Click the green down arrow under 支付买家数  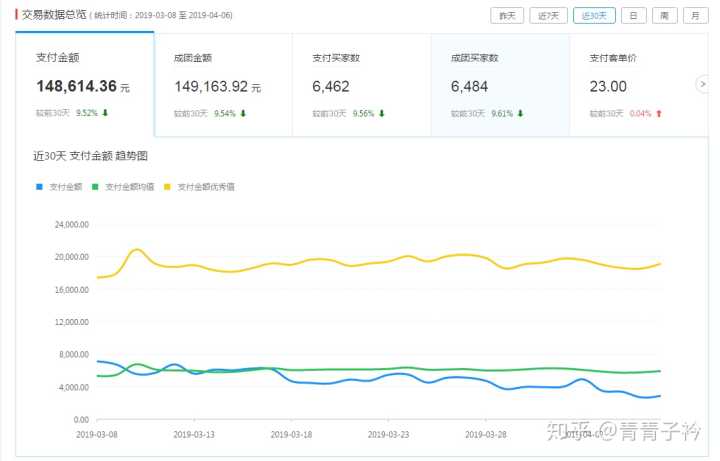click(x=381, y=113)
